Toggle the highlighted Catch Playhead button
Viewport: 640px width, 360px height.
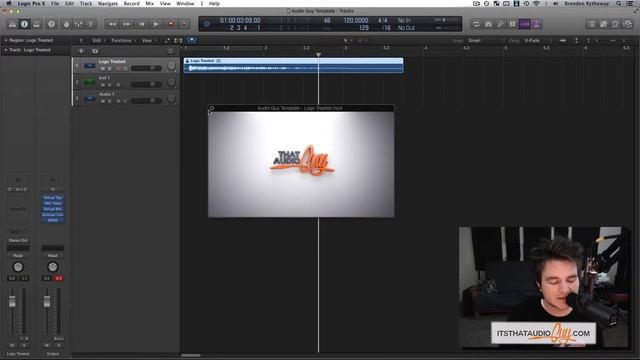click(191, 40)
